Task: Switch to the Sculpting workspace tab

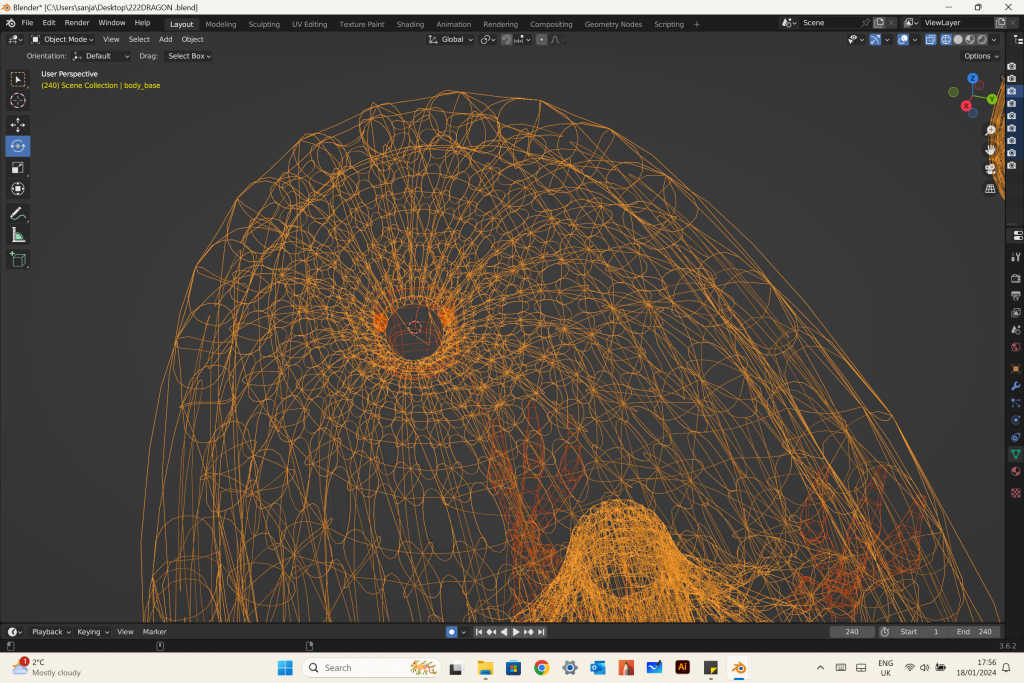Action: point(264,24)
